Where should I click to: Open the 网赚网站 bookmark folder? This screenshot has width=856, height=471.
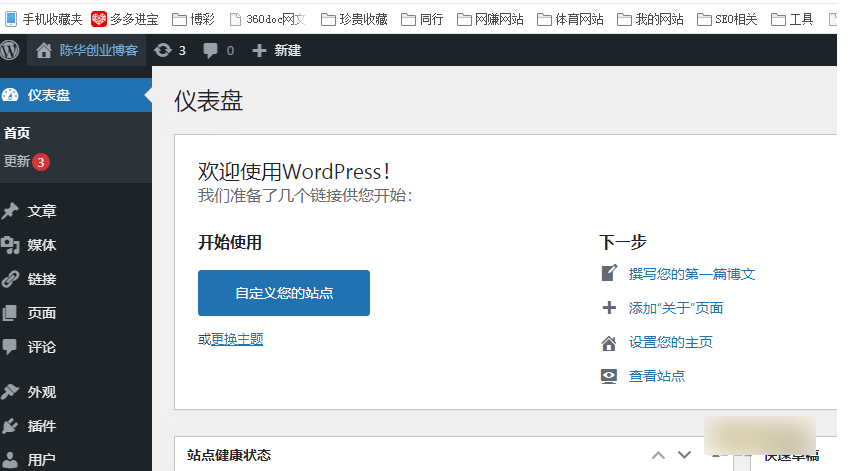click(x=490, y=20)
